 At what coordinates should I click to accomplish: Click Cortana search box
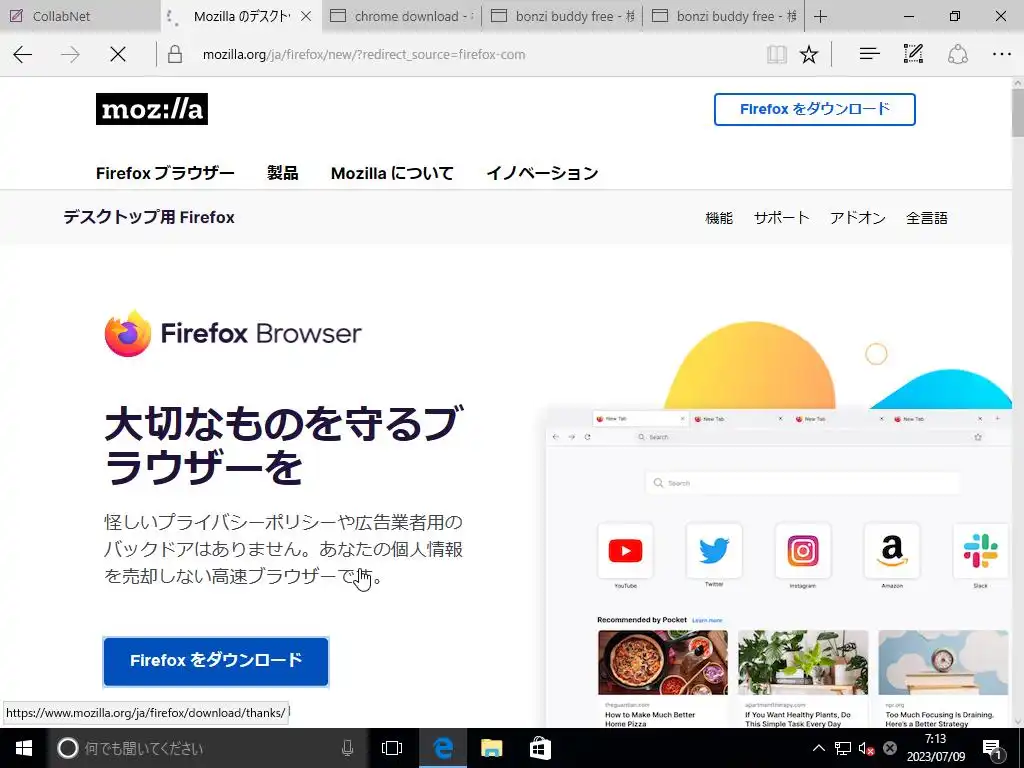click(x=206, y=748)
